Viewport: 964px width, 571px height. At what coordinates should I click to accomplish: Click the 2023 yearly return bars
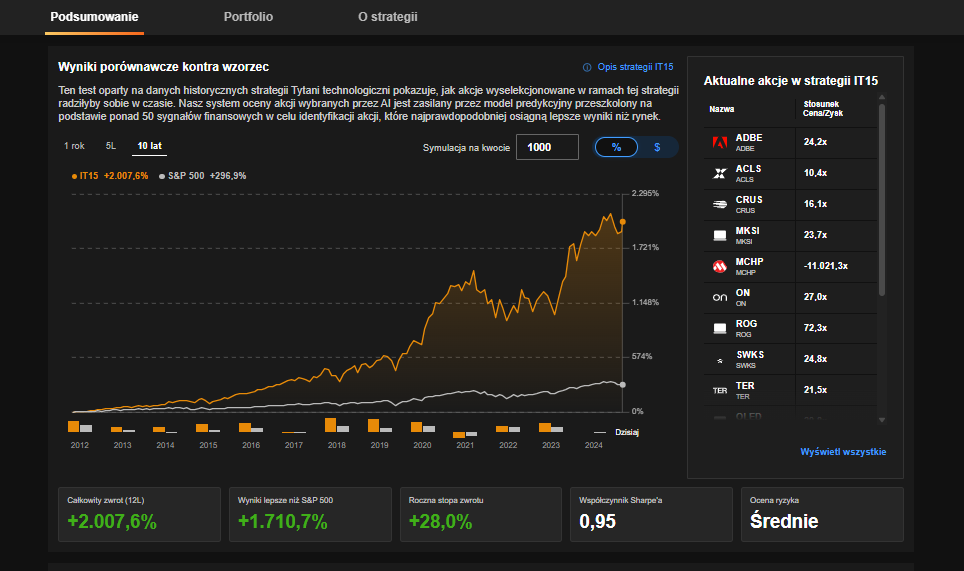click(x=551, y=427)
